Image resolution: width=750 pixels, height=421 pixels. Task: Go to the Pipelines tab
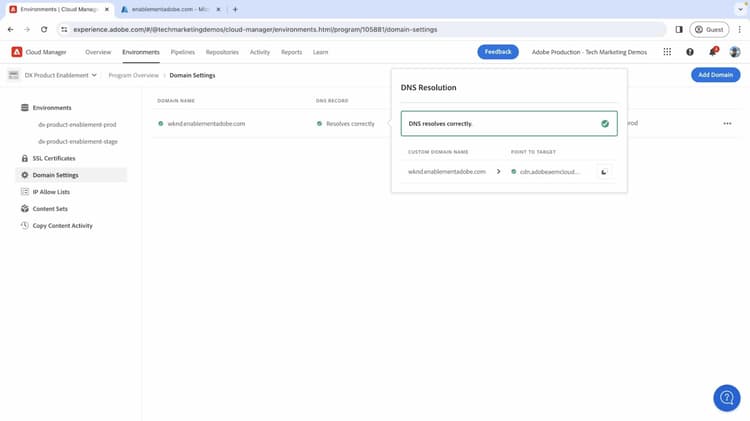click(183, 52)
